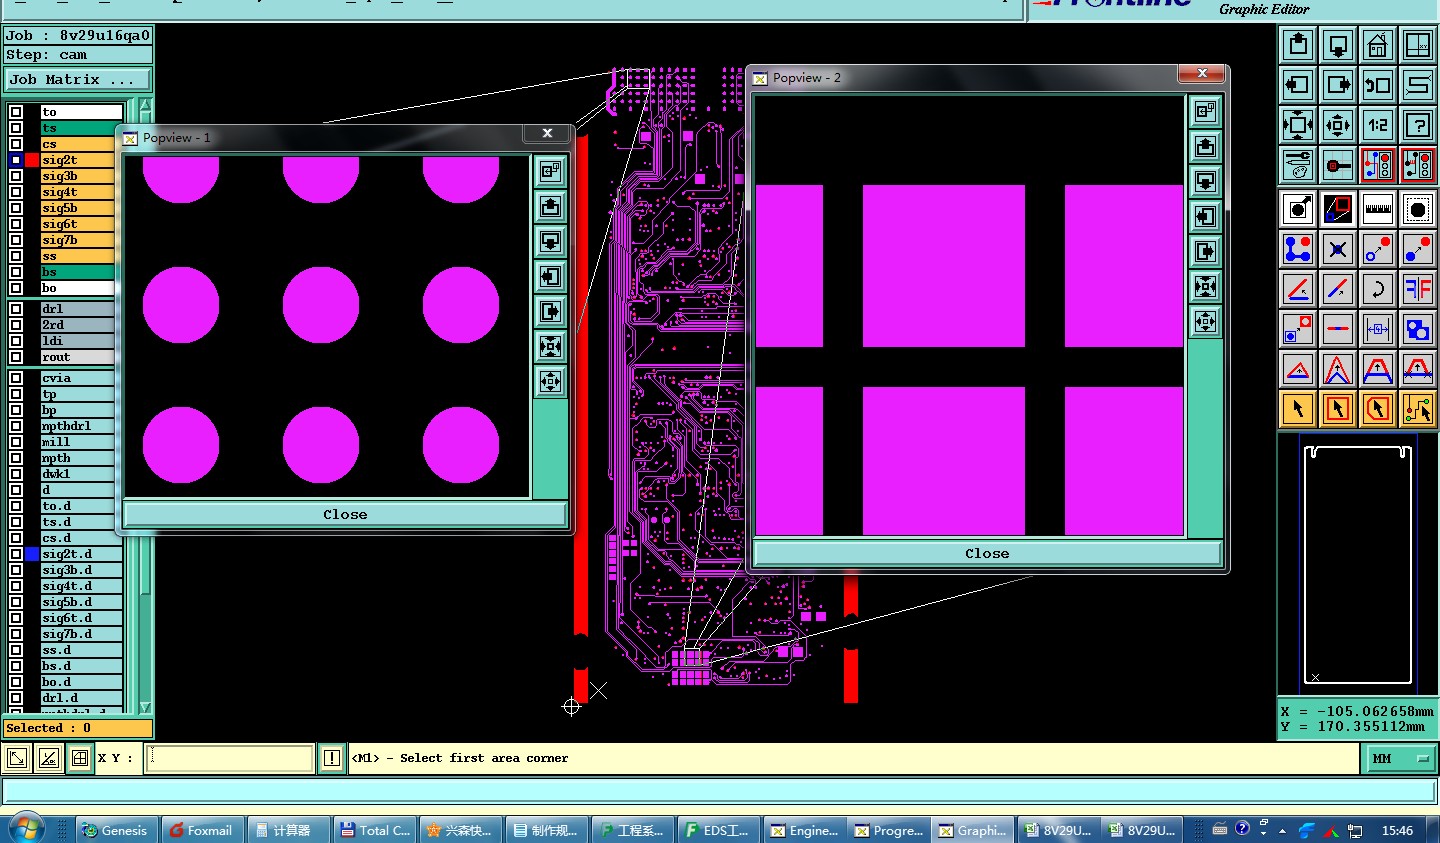Select layer 2rd in the layer list
This screenshot has height=843, width=1440.
tap(80, 325)
